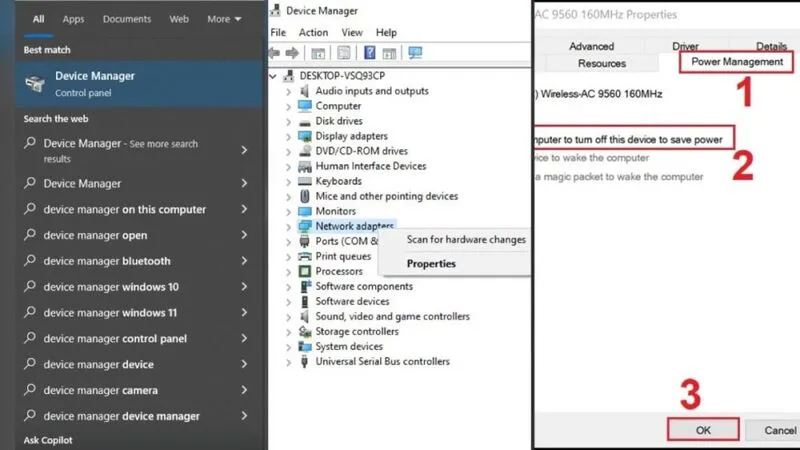The height and width of the screenshot is (450, 800).
Task: Click the Back arrow in Device Manager toolbar
Action: coord(276,53)
